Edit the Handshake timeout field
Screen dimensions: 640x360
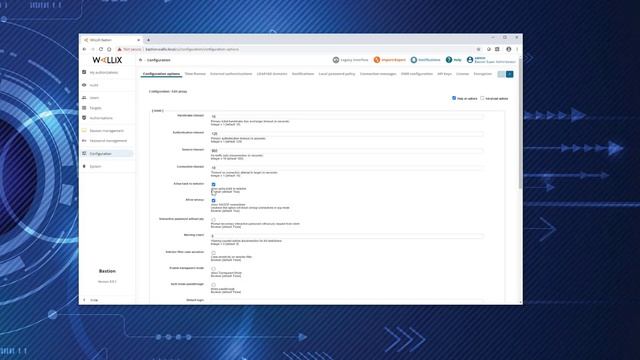[x=347, y=117]
